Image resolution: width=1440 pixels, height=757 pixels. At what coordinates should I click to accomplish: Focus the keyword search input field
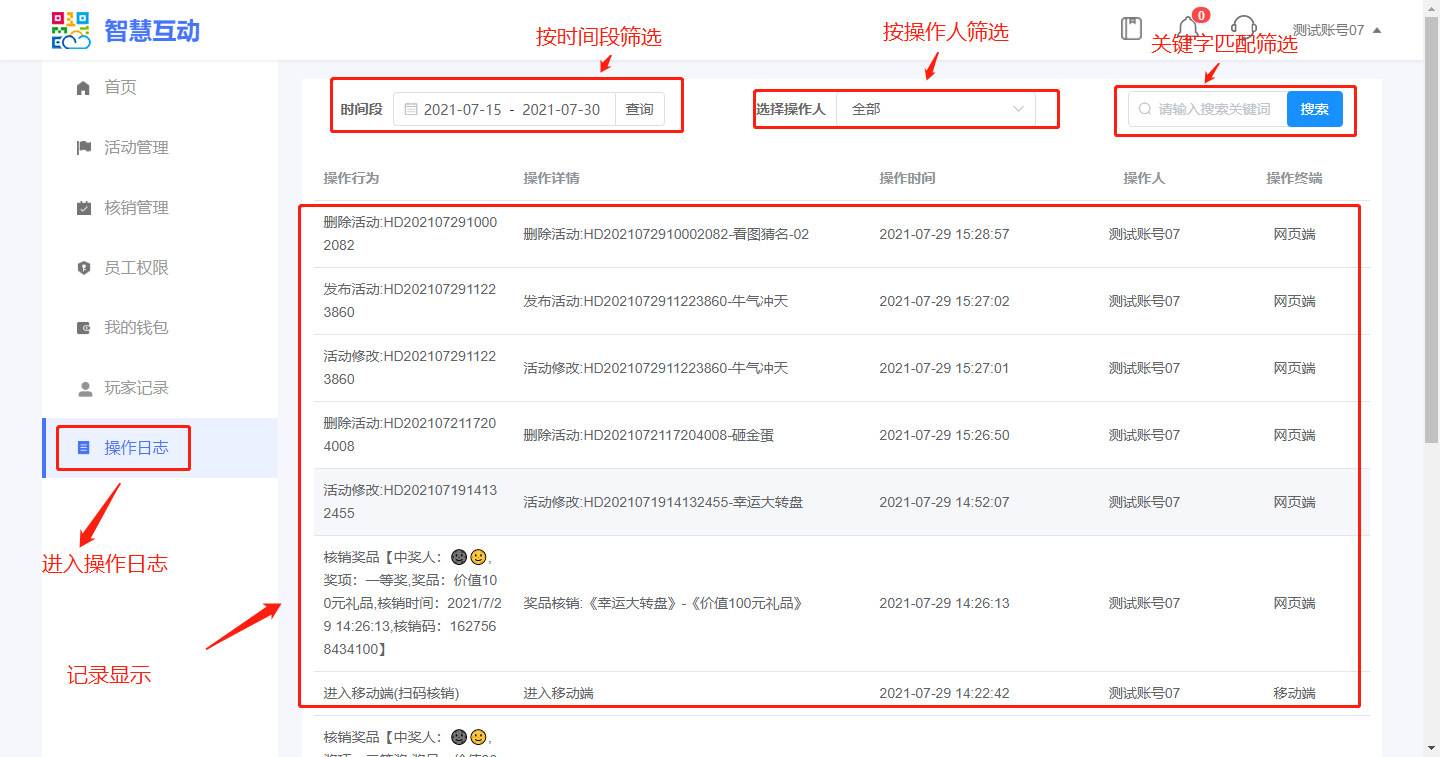click(x=1214, y=109)
